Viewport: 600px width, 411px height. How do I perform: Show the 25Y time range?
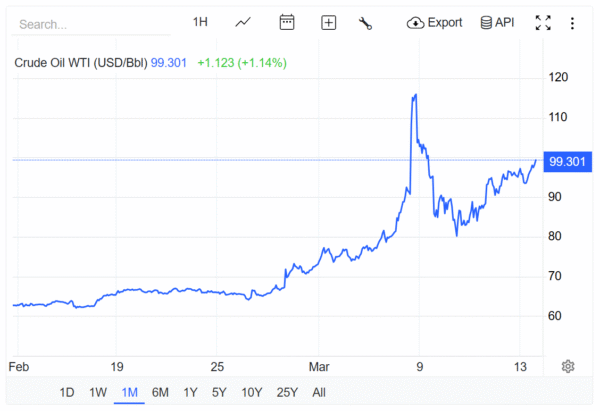tap(287, 392)
